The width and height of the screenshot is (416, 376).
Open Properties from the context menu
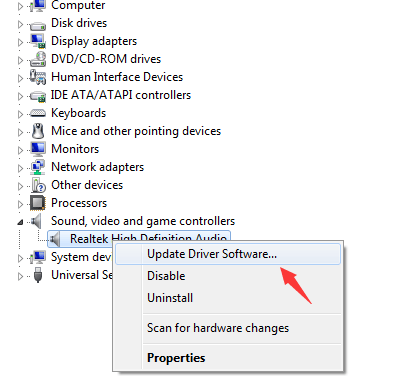pyautogui.click(x=176, y=358)
